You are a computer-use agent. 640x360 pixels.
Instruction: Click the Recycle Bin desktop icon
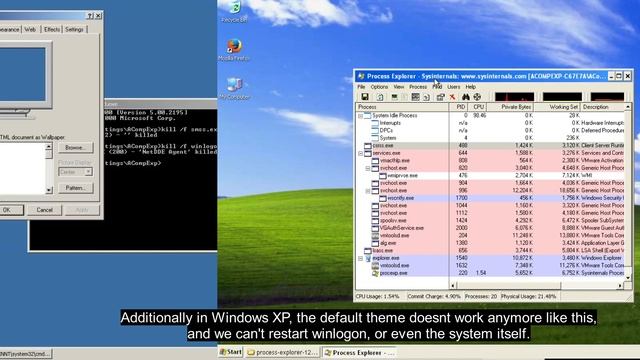[234, 11]
